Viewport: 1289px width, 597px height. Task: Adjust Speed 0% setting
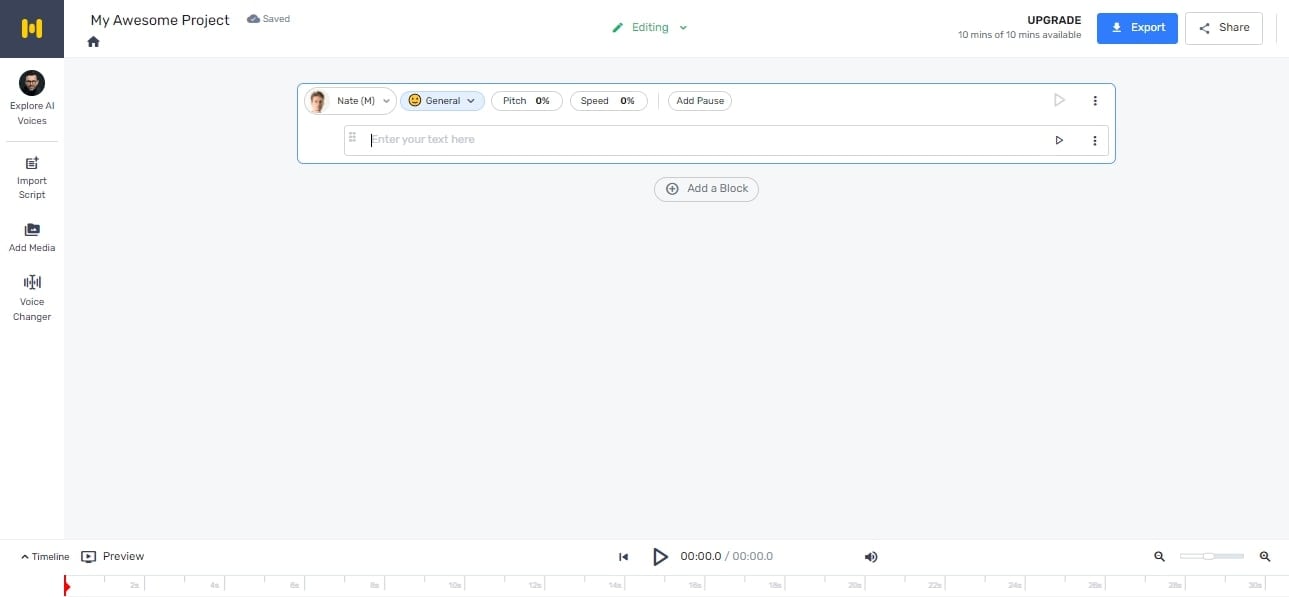(x=608, y=101)
